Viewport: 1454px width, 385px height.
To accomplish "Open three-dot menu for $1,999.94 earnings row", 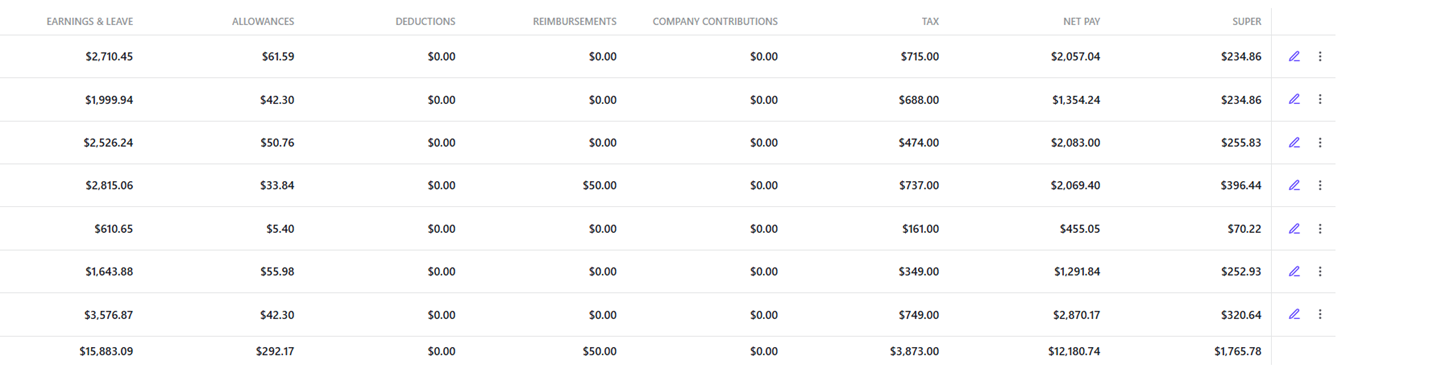I will click(1320, 99).
